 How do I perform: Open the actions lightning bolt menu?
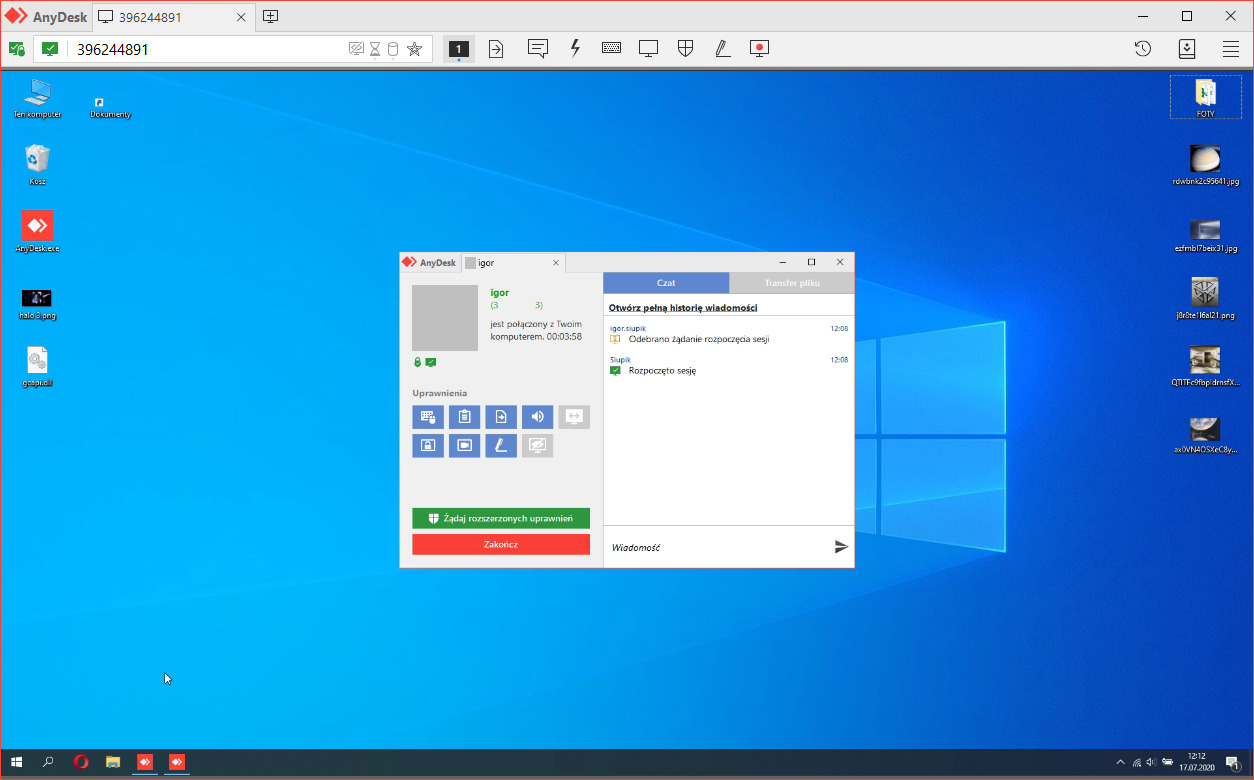click(575, 48)
